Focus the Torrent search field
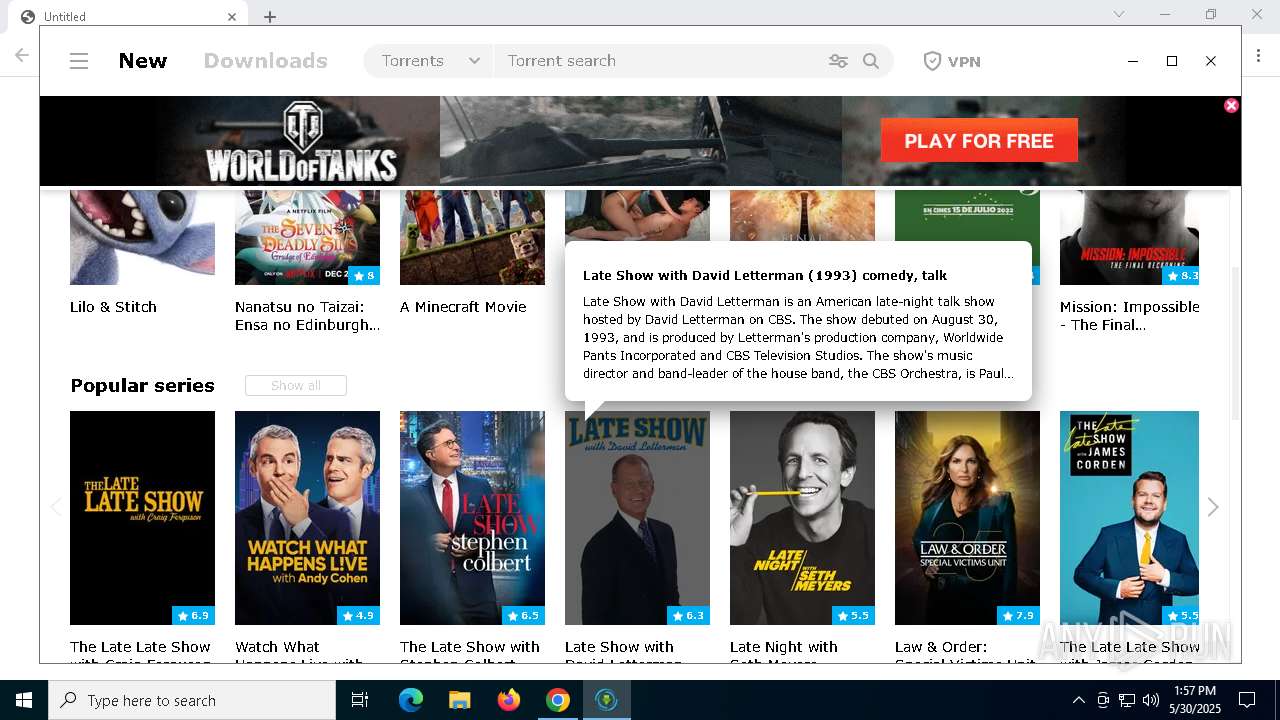Image resolution: width=1280 pixels, height=720 pixels. [x=660, y=61]
